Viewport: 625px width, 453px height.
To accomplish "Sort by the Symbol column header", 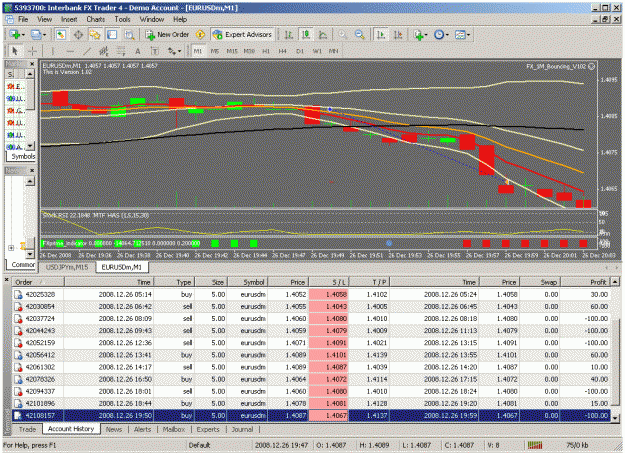I will (247, 282).
